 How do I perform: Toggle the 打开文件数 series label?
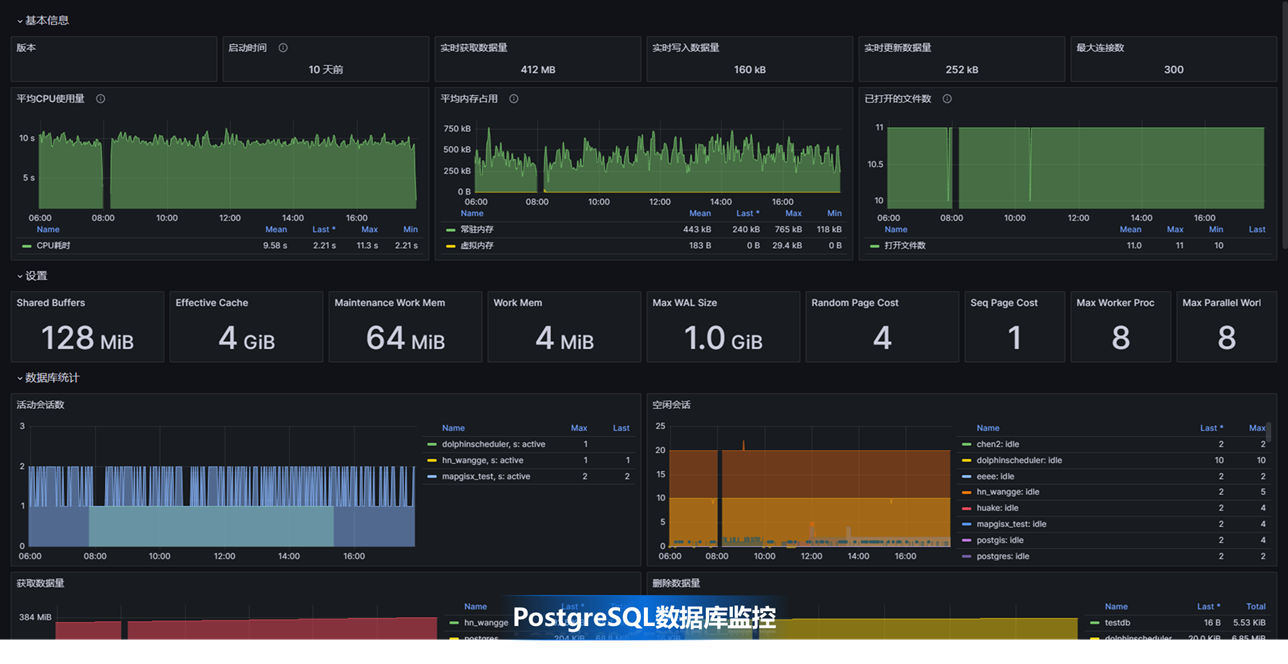[x=905, y=245]
